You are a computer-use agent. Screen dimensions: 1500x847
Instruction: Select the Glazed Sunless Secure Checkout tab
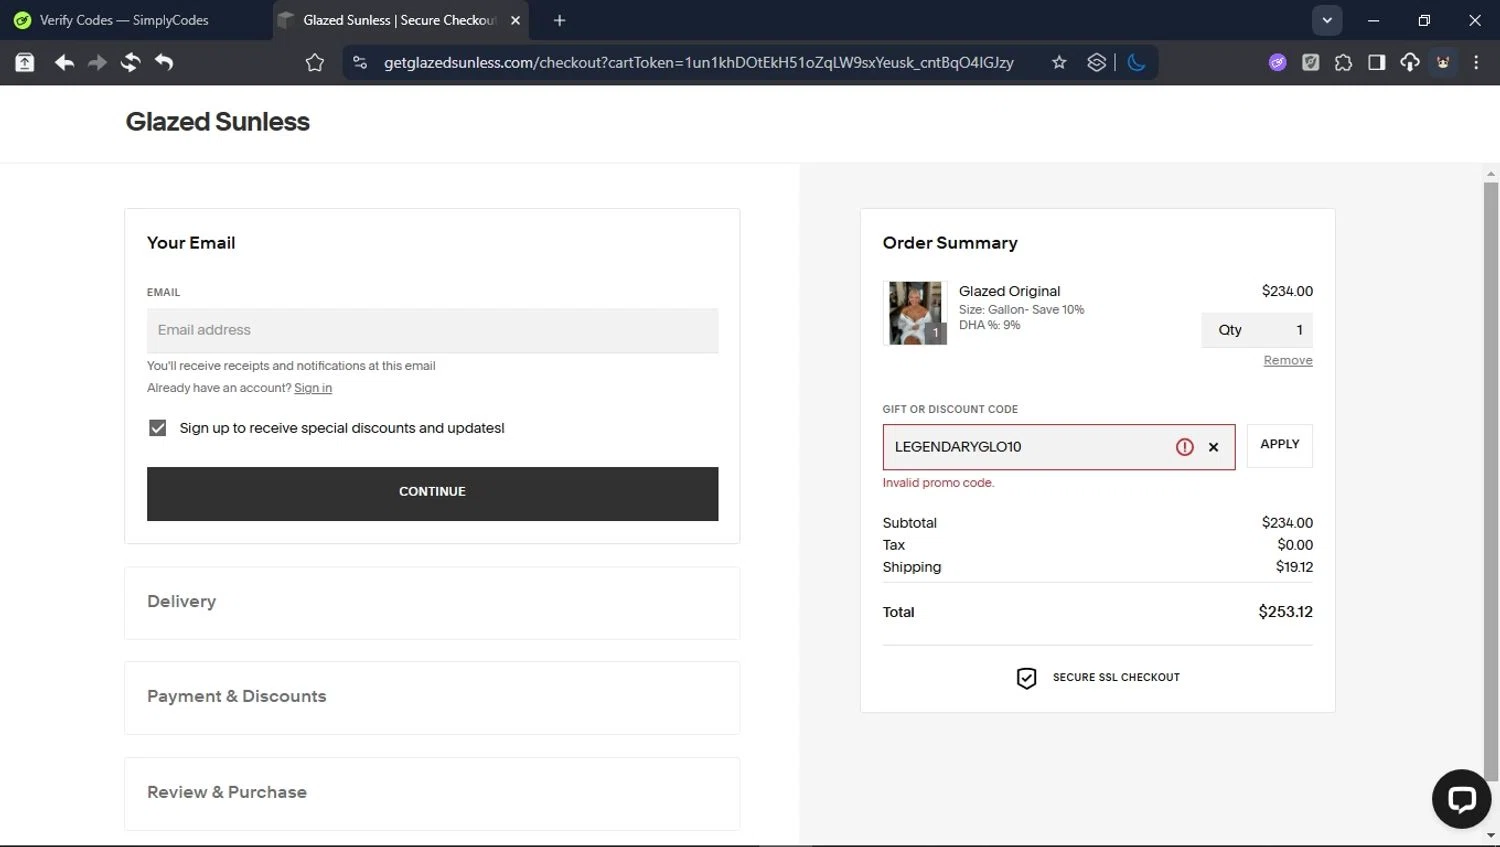point(399,20)
